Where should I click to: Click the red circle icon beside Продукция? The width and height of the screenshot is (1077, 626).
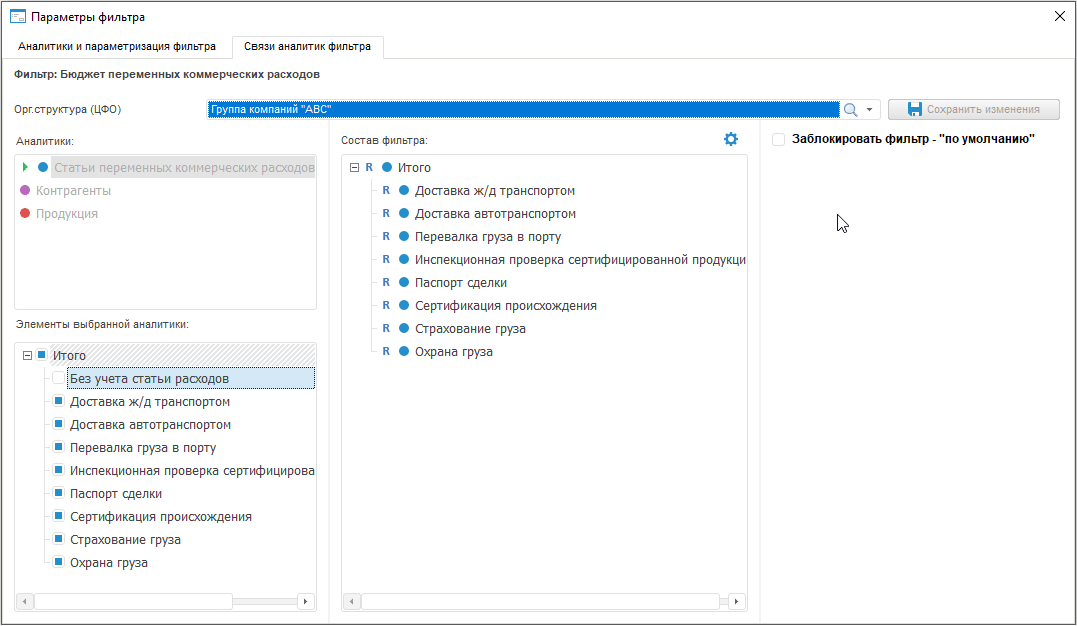tap(25, 213)
